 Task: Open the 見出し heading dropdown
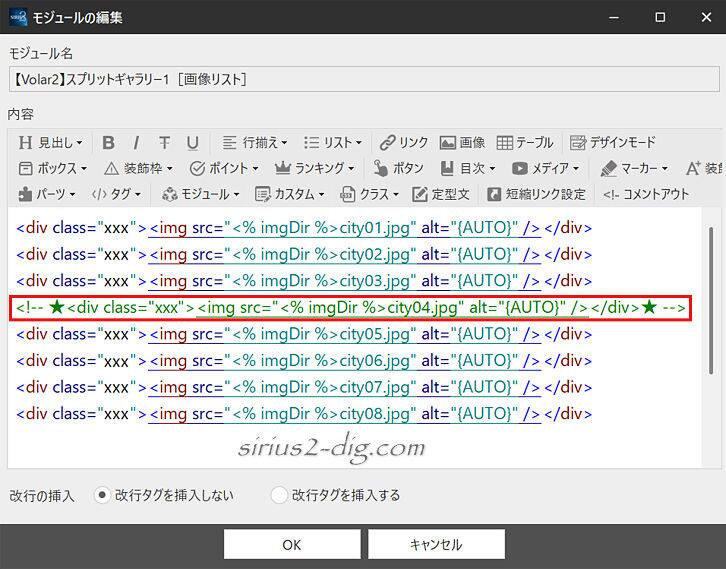[x=50, y=143]
